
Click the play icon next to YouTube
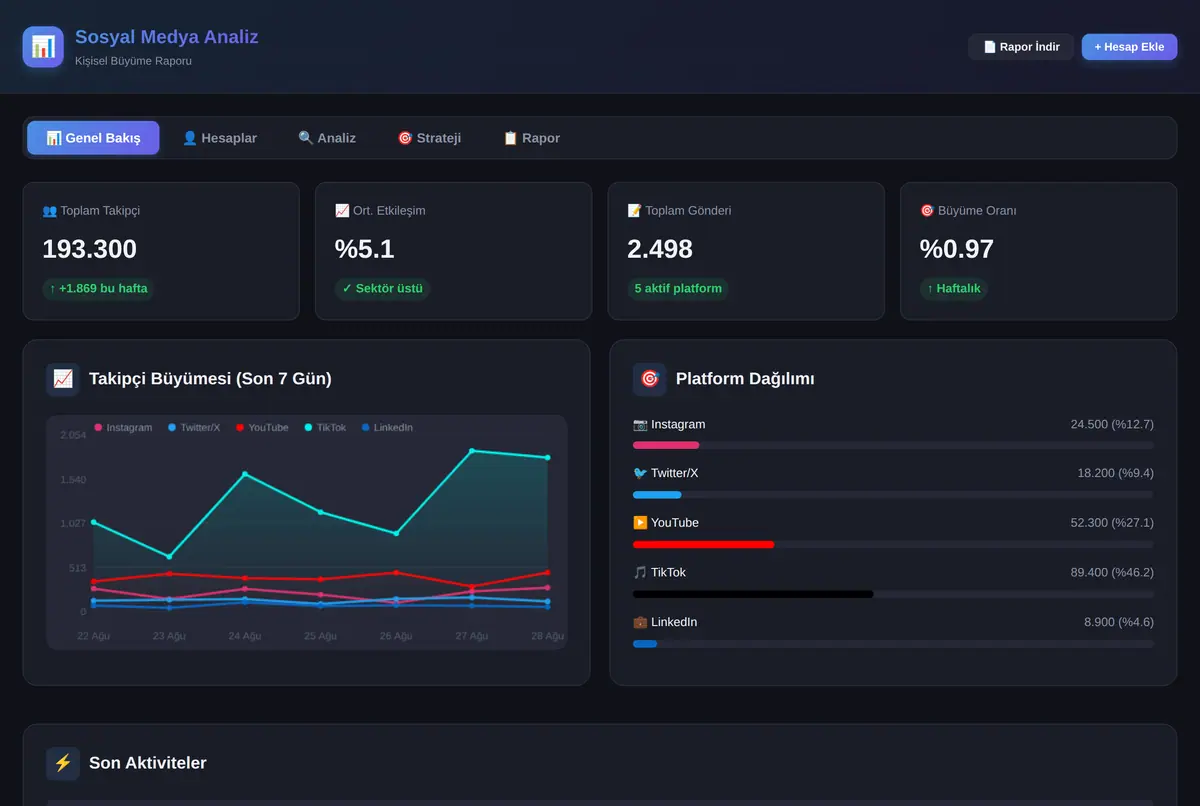[640, 523]
